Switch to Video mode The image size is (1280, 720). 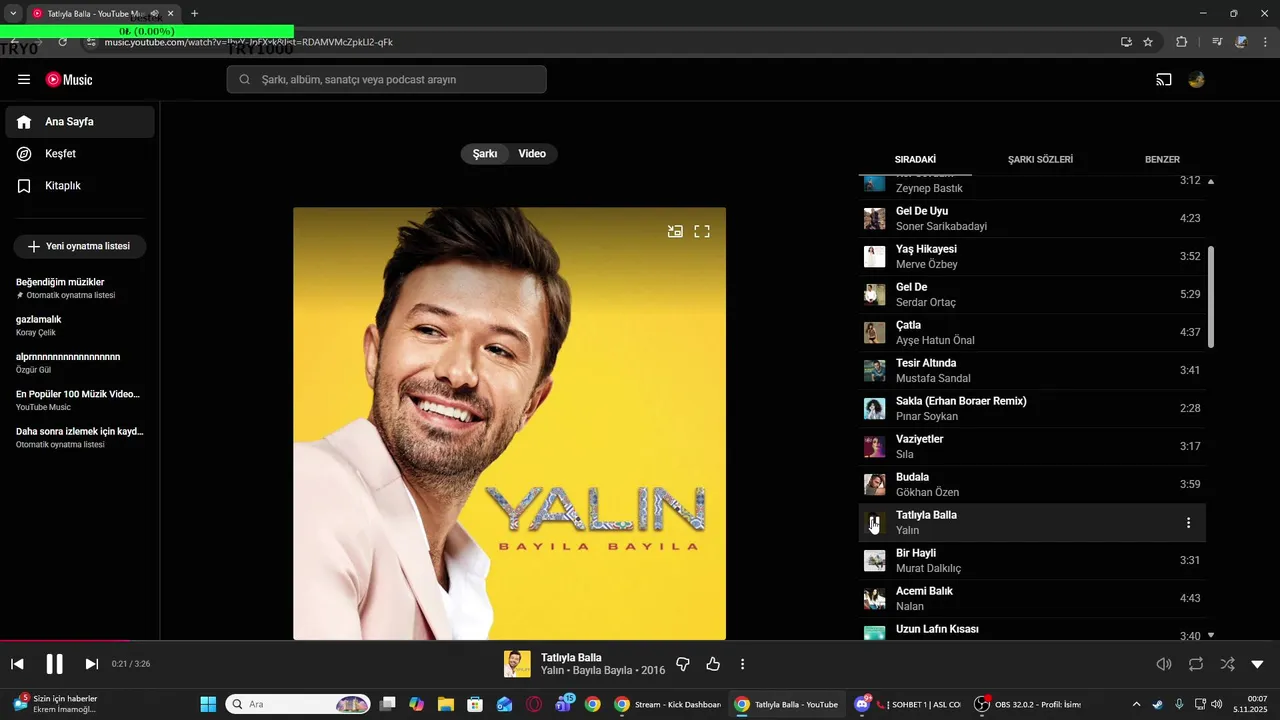pyautogui.click(x=532, y=154)
